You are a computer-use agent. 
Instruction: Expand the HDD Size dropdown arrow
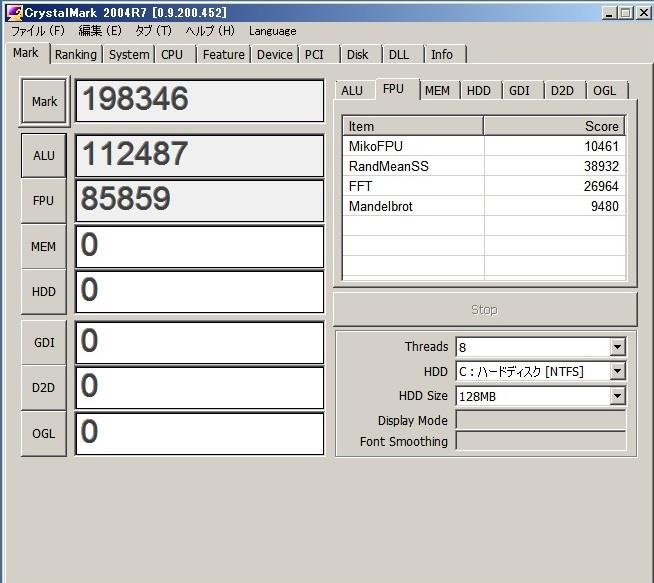tap(617, 396)
